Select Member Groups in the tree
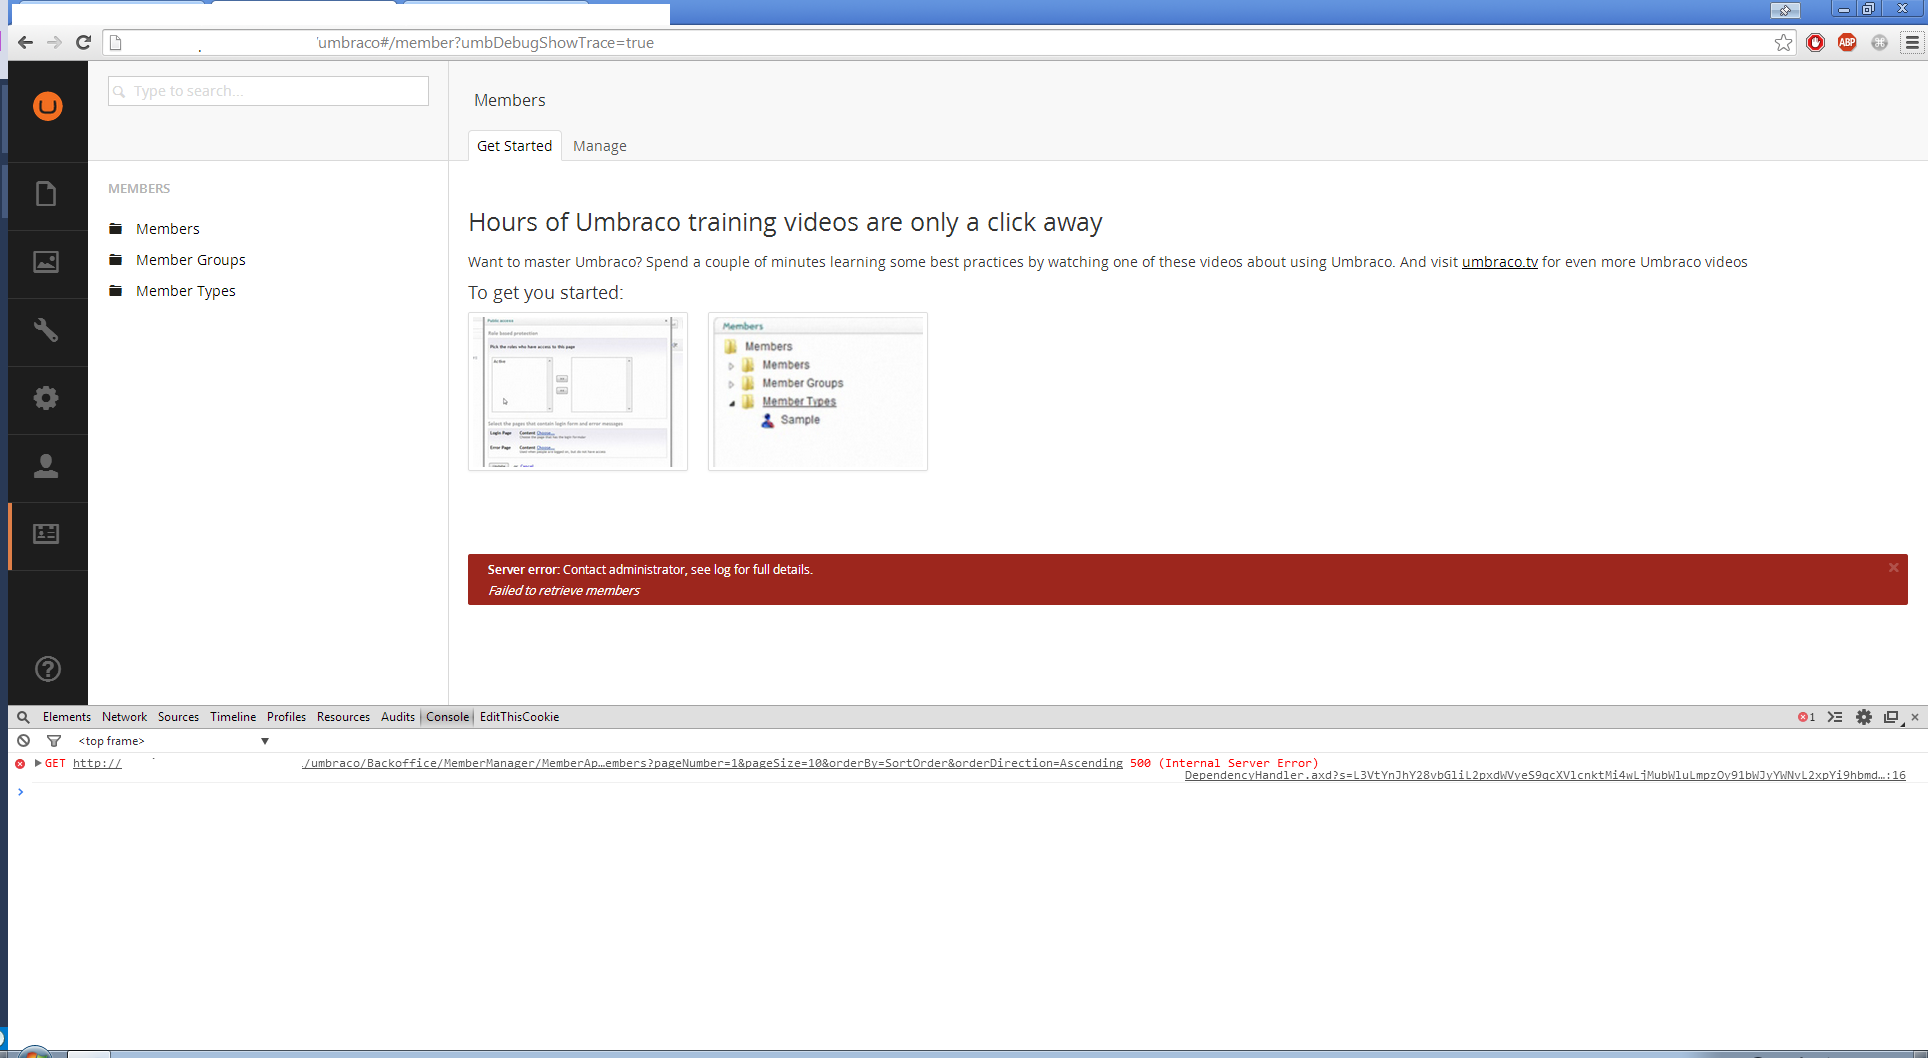This screenshot has width=1928, height=1058. tap(191, 260)
